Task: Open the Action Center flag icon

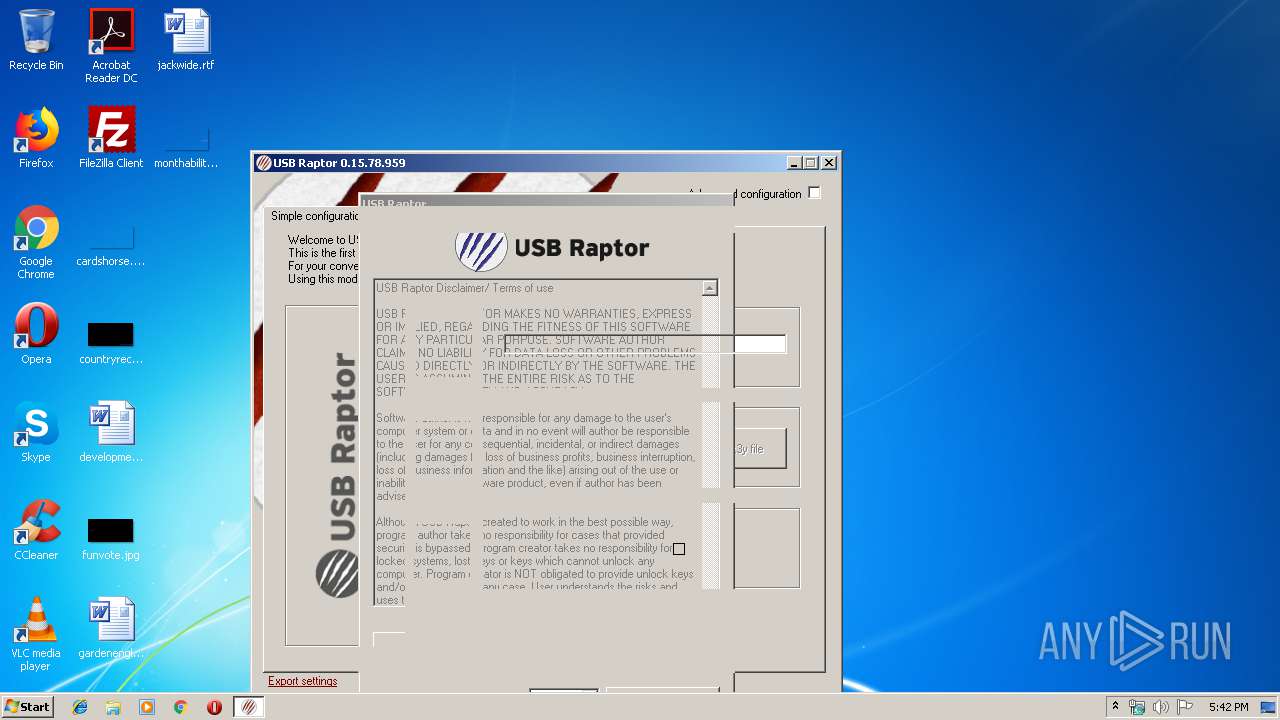Action: [x=1183, y=707]
